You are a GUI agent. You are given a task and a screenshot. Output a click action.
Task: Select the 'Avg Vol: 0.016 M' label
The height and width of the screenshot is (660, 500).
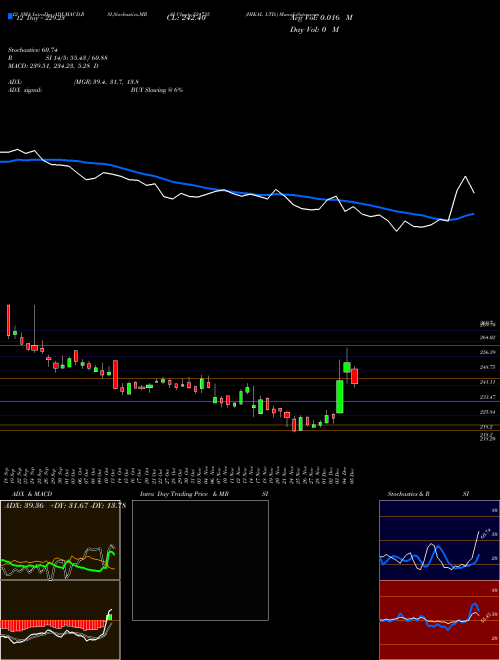[x=321, y=18]
